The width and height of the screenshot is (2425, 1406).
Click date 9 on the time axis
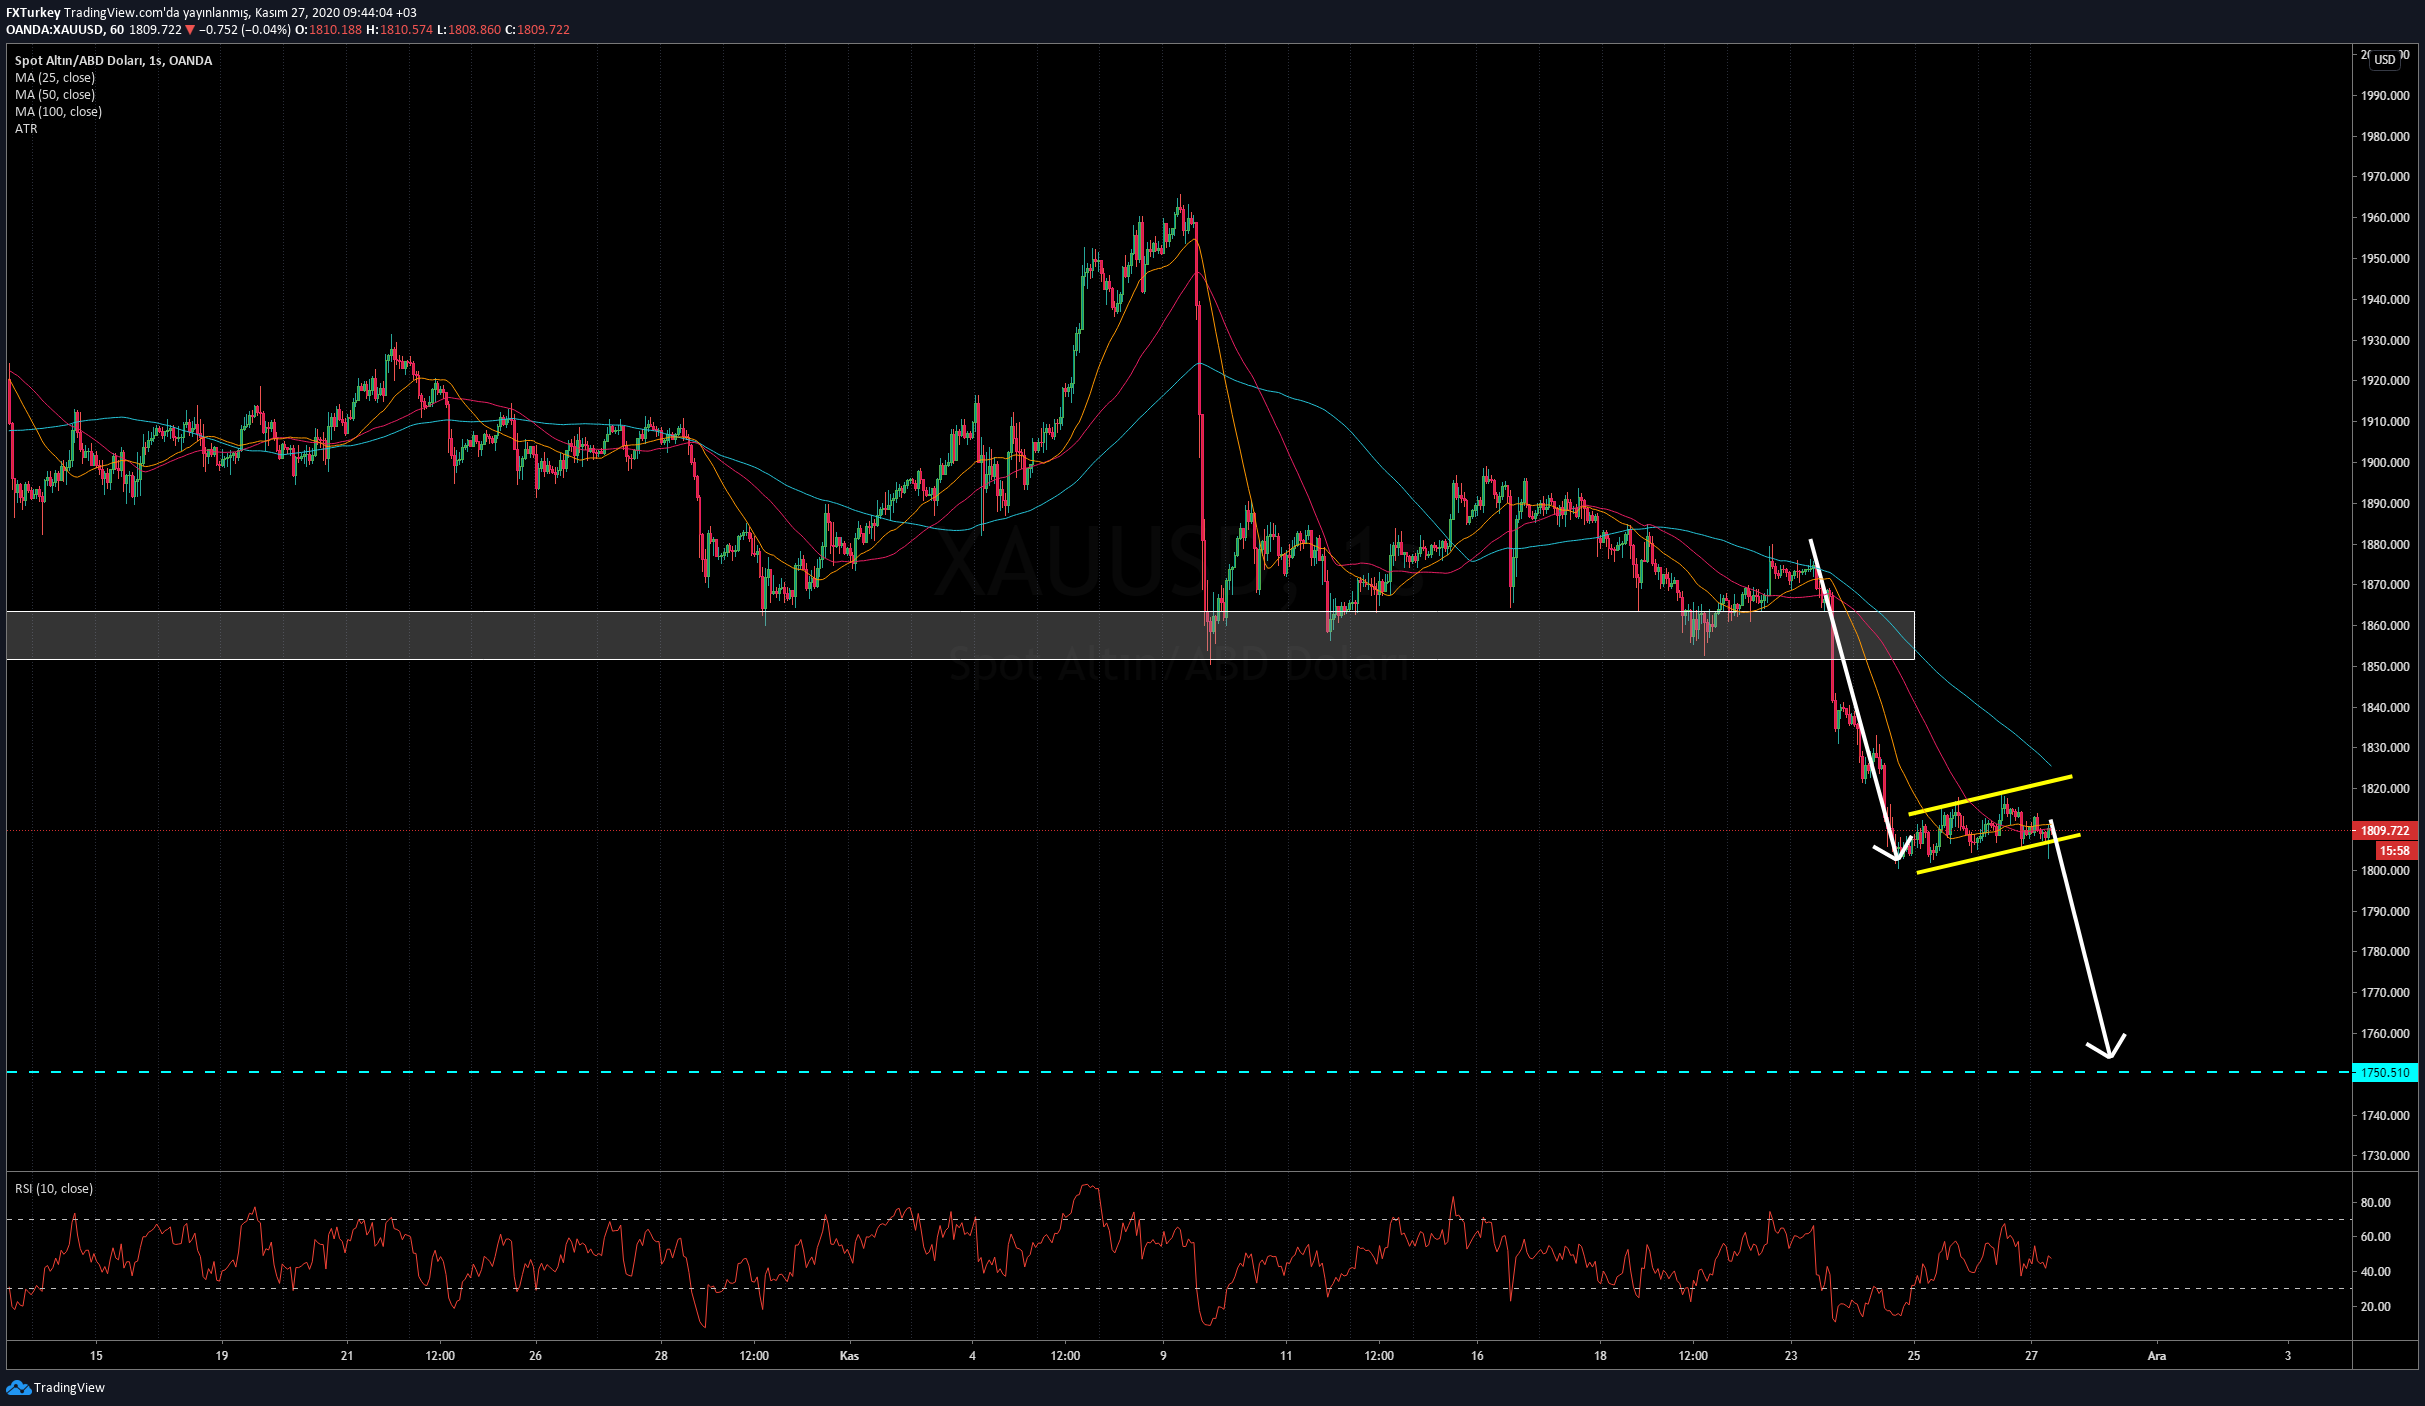point(1163,1357)
